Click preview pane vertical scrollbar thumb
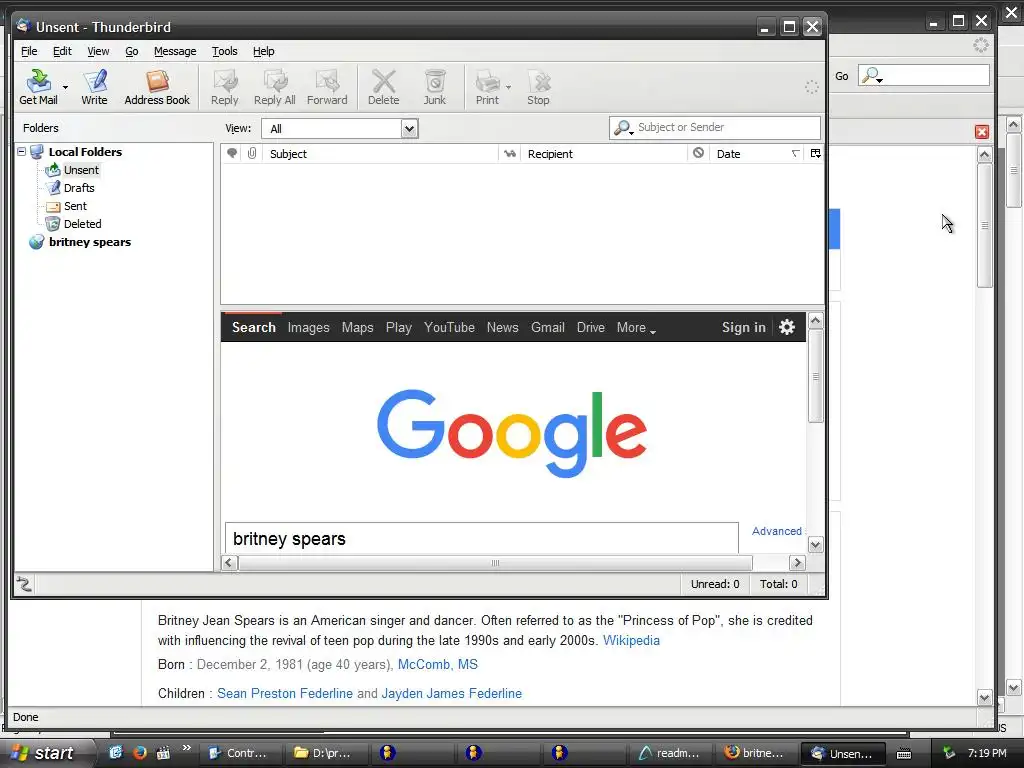 pos(816,377)
